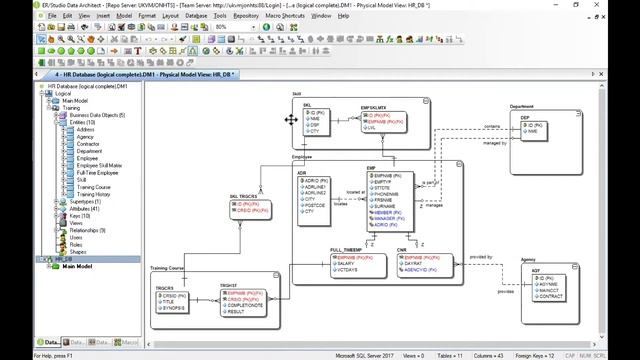Select the orange hand scroll tool
This screenshot has width=640, height=360.
51,39
